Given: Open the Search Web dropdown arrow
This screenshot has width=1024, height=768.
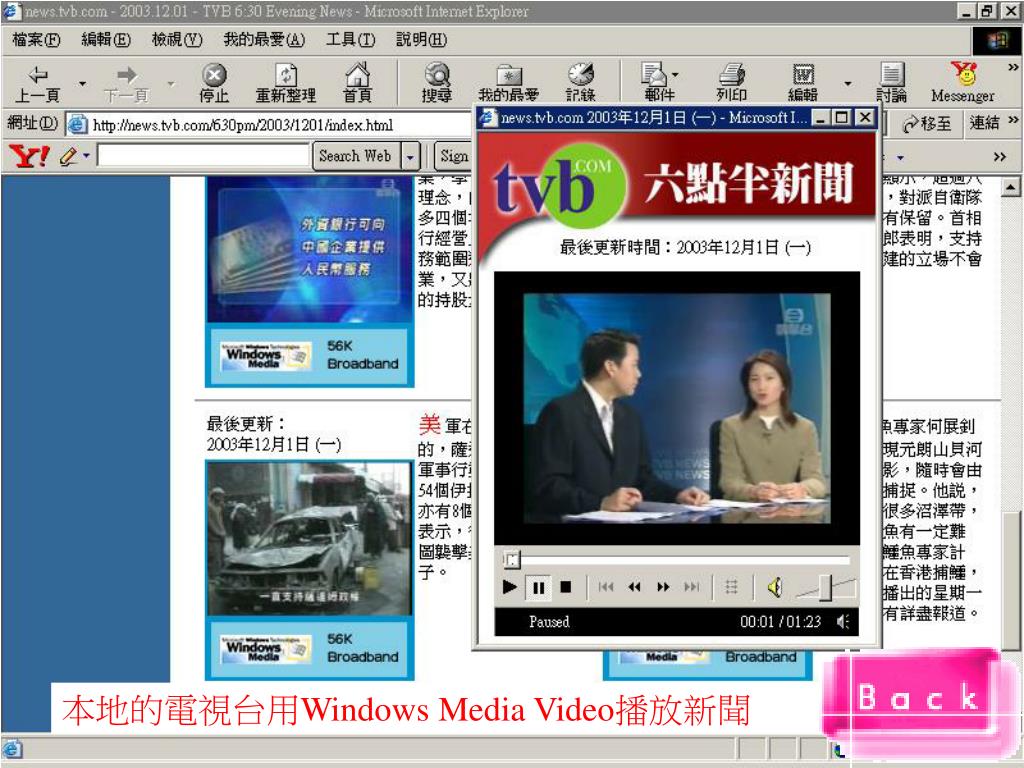Looking at the screenshot, I should coord(410,157).
